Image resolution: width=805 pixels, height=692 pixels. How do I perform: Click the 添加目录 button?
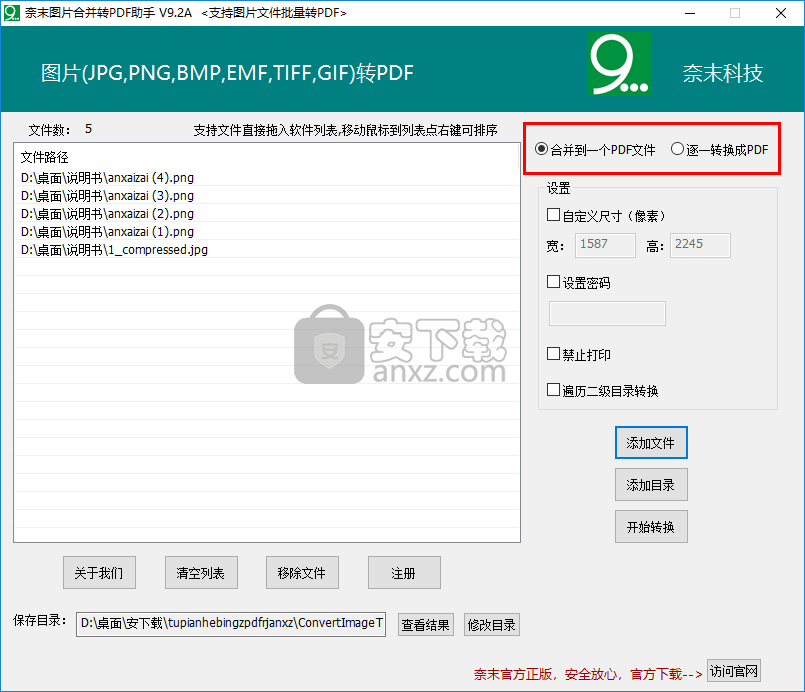651,485
